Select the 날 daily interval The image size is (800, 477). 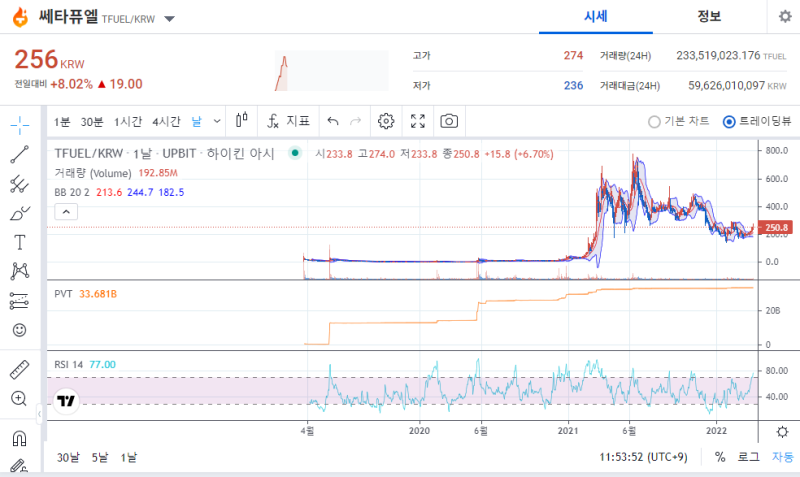[196, 122]
